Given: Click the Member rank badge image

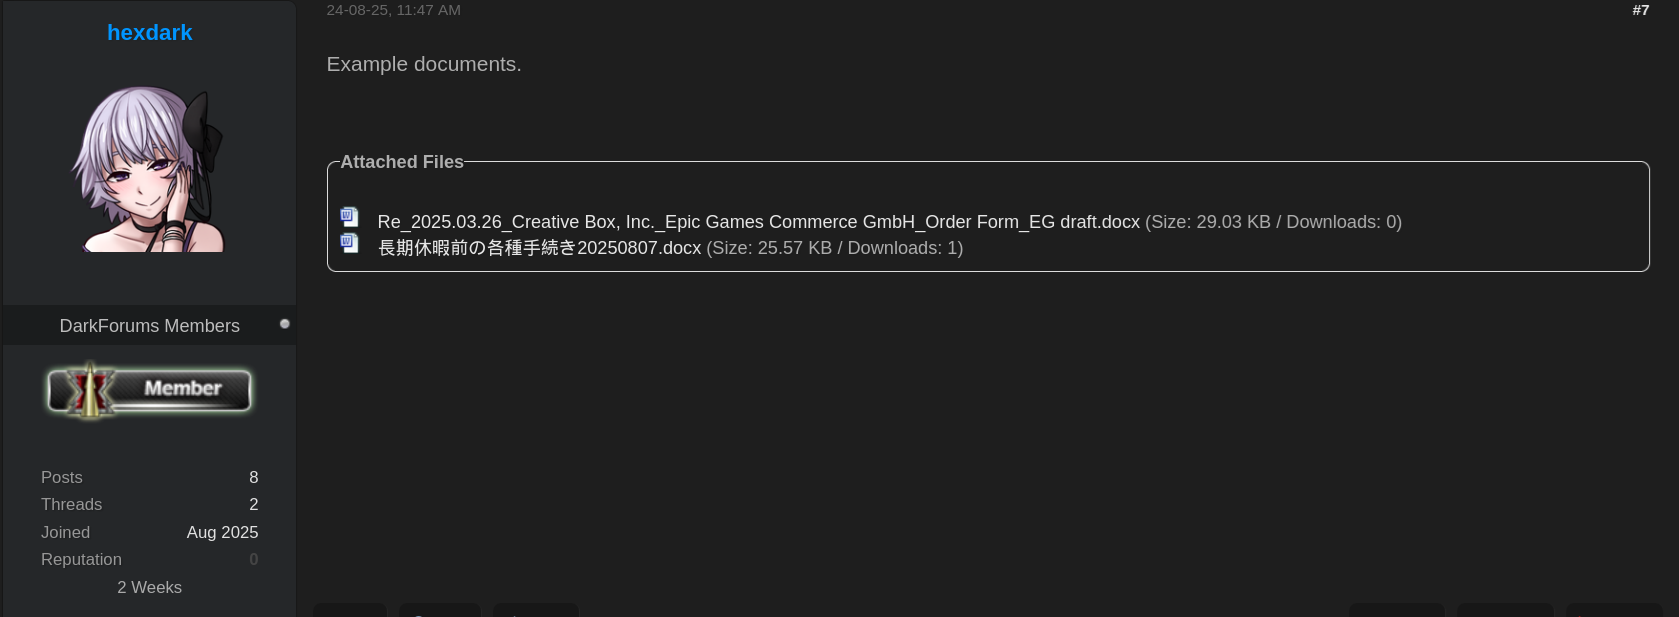Looking at the screenshot, I should [149, 390].
